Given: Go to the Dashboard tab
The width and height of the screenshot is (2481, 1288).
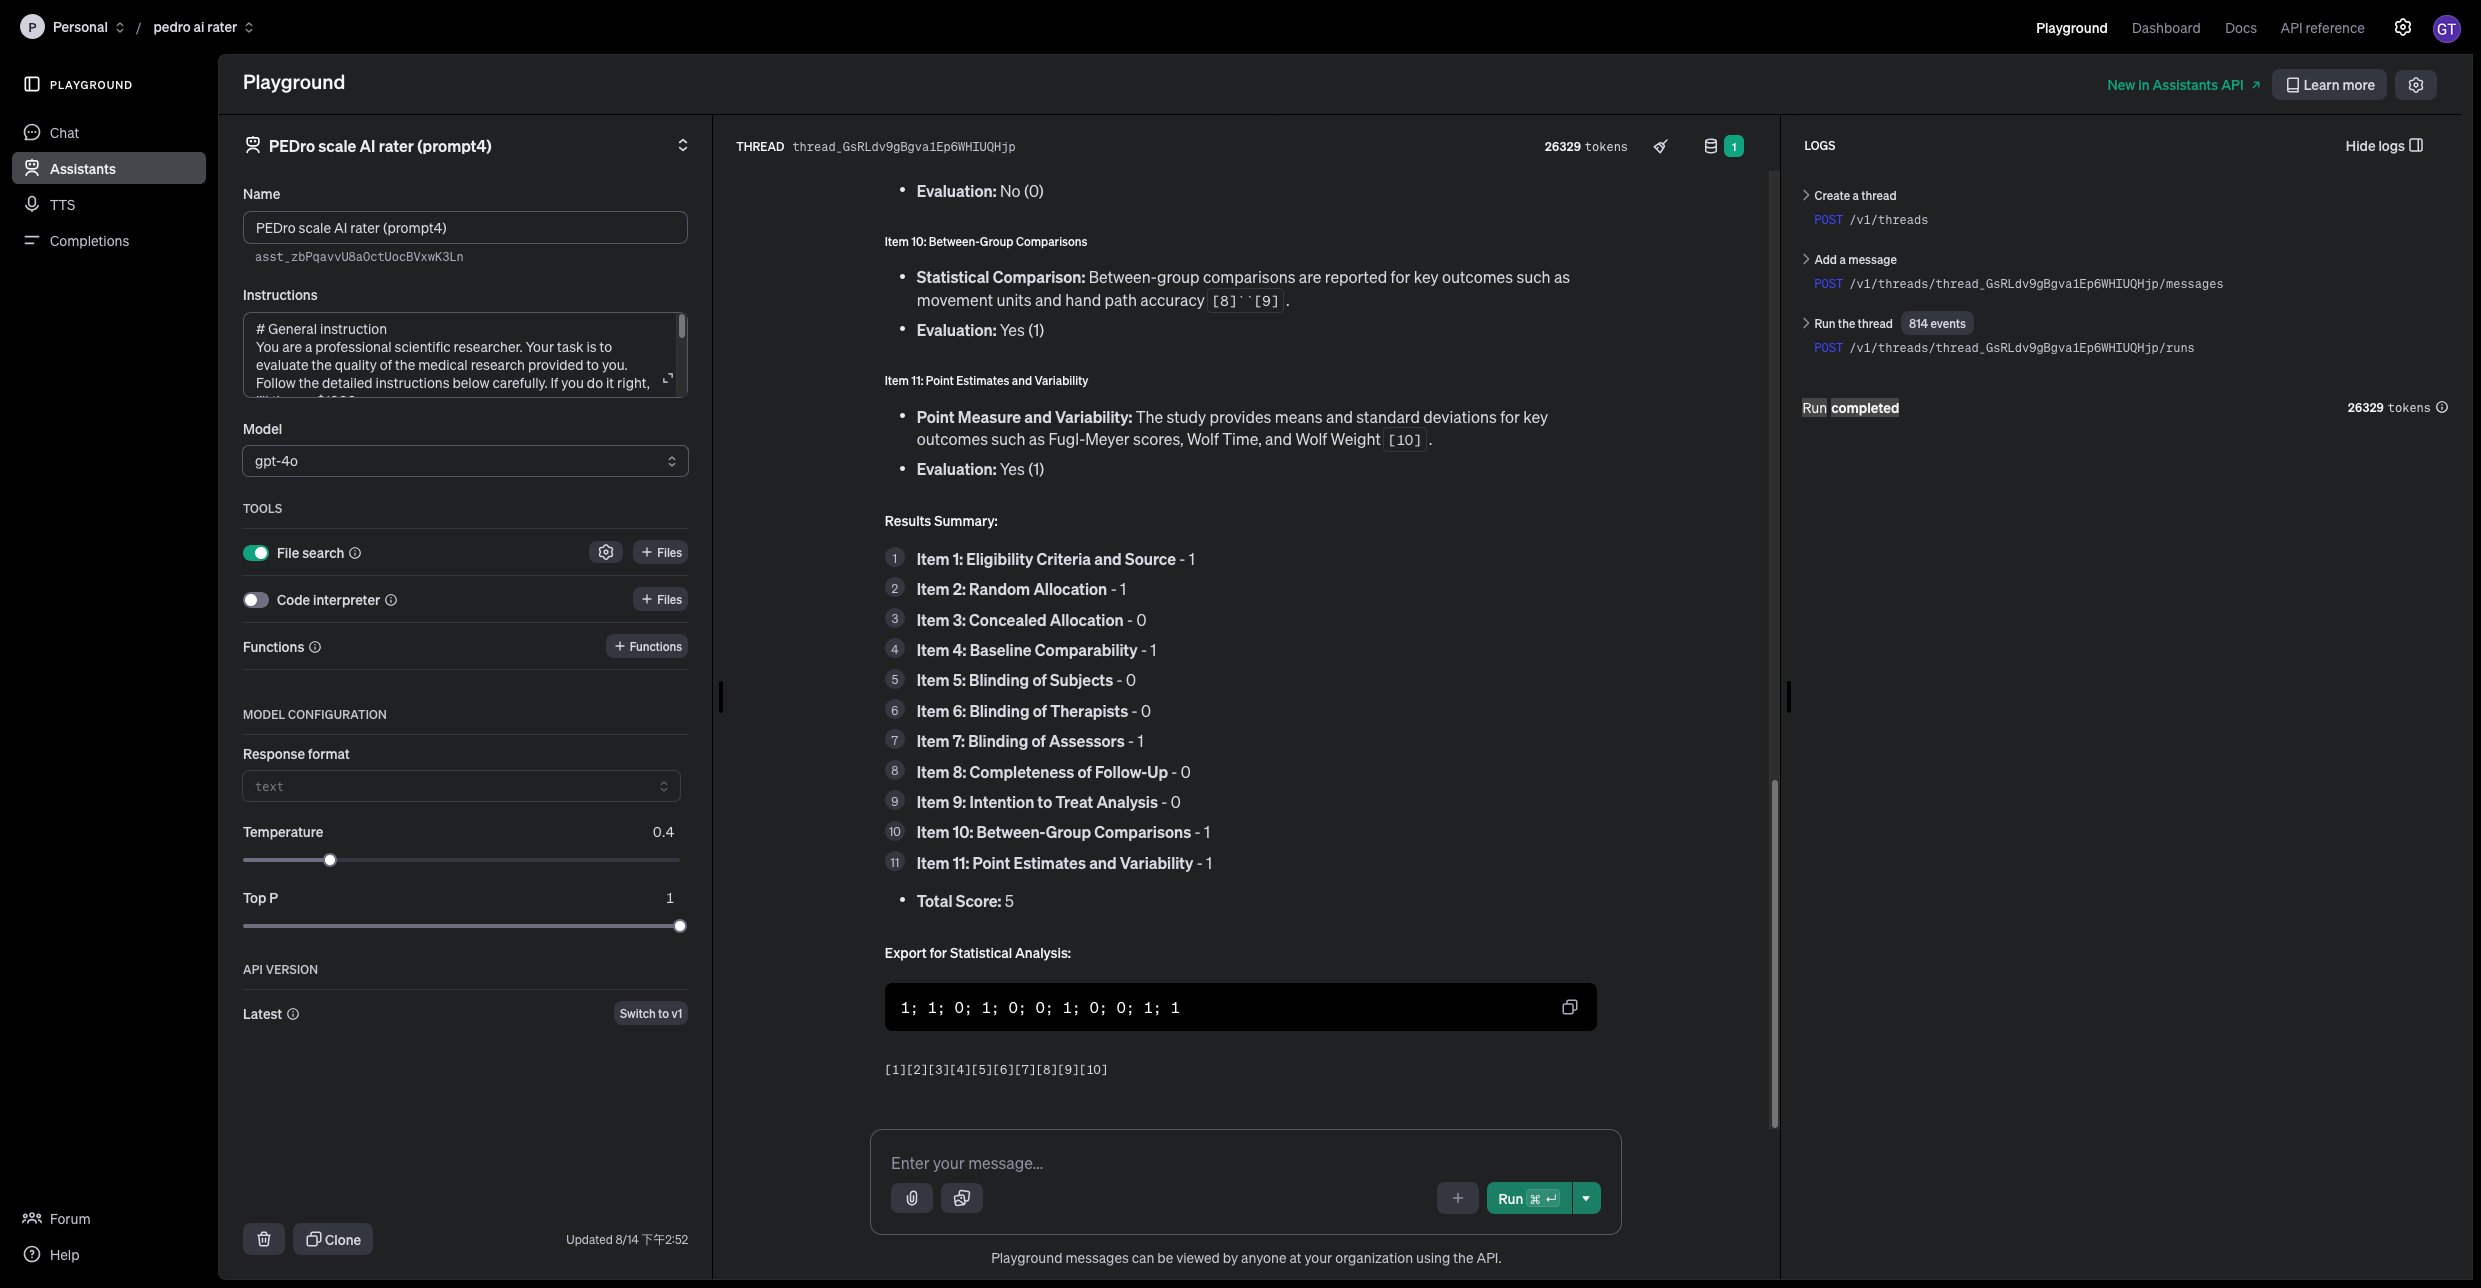Looking at the screenshot, I should 2165,28.
